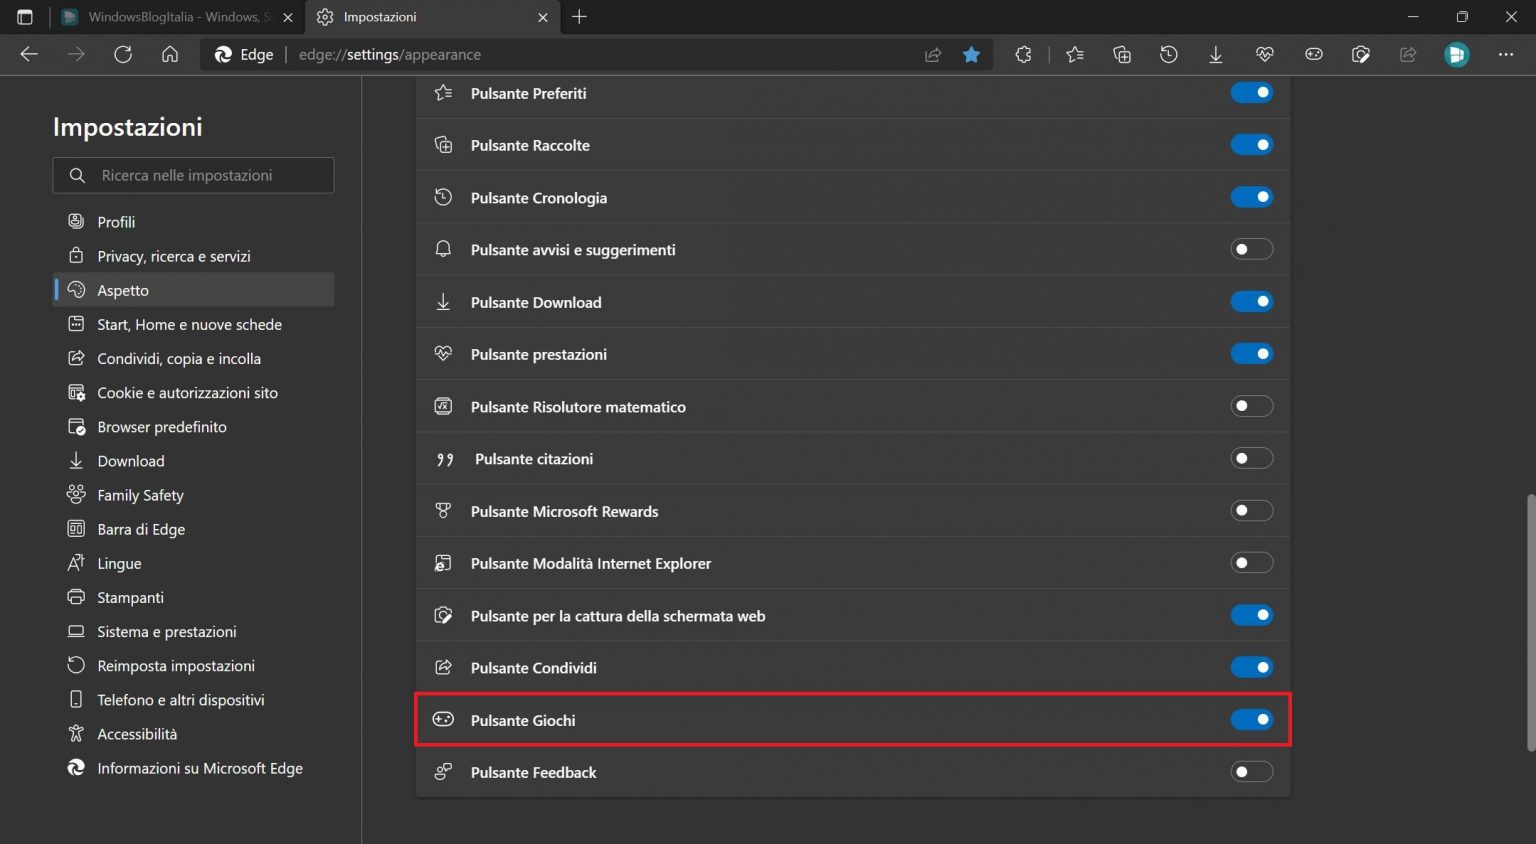The image size is (1536, 844).
Task: Open Informazioni su Microsoft Edge
Action: click(x=199, y=768)
